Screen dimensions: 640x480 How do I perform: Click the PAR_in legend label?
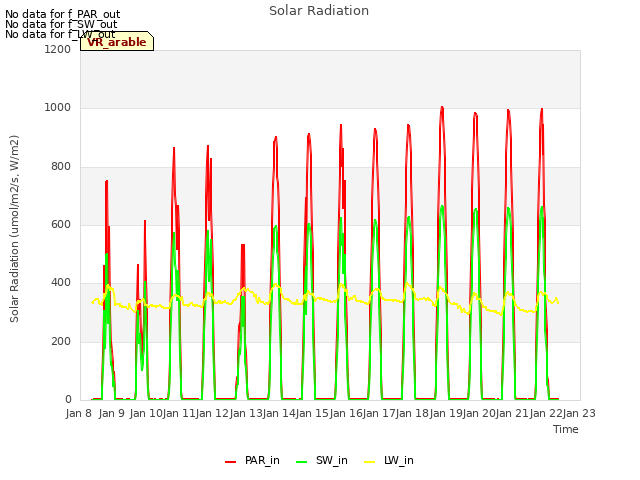(262, 460)
